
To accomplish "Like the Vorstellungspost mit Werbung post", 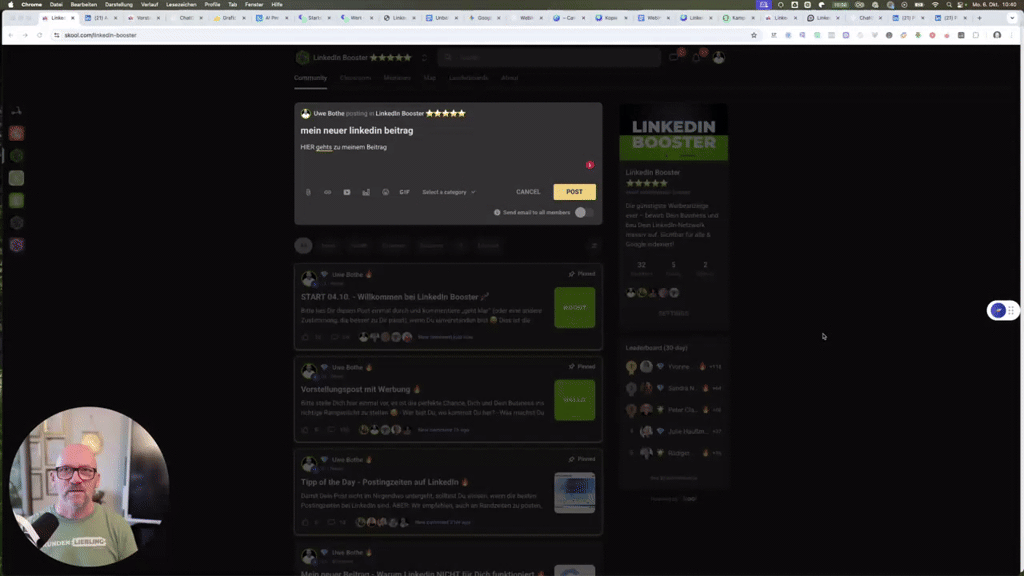I will 305,430.
